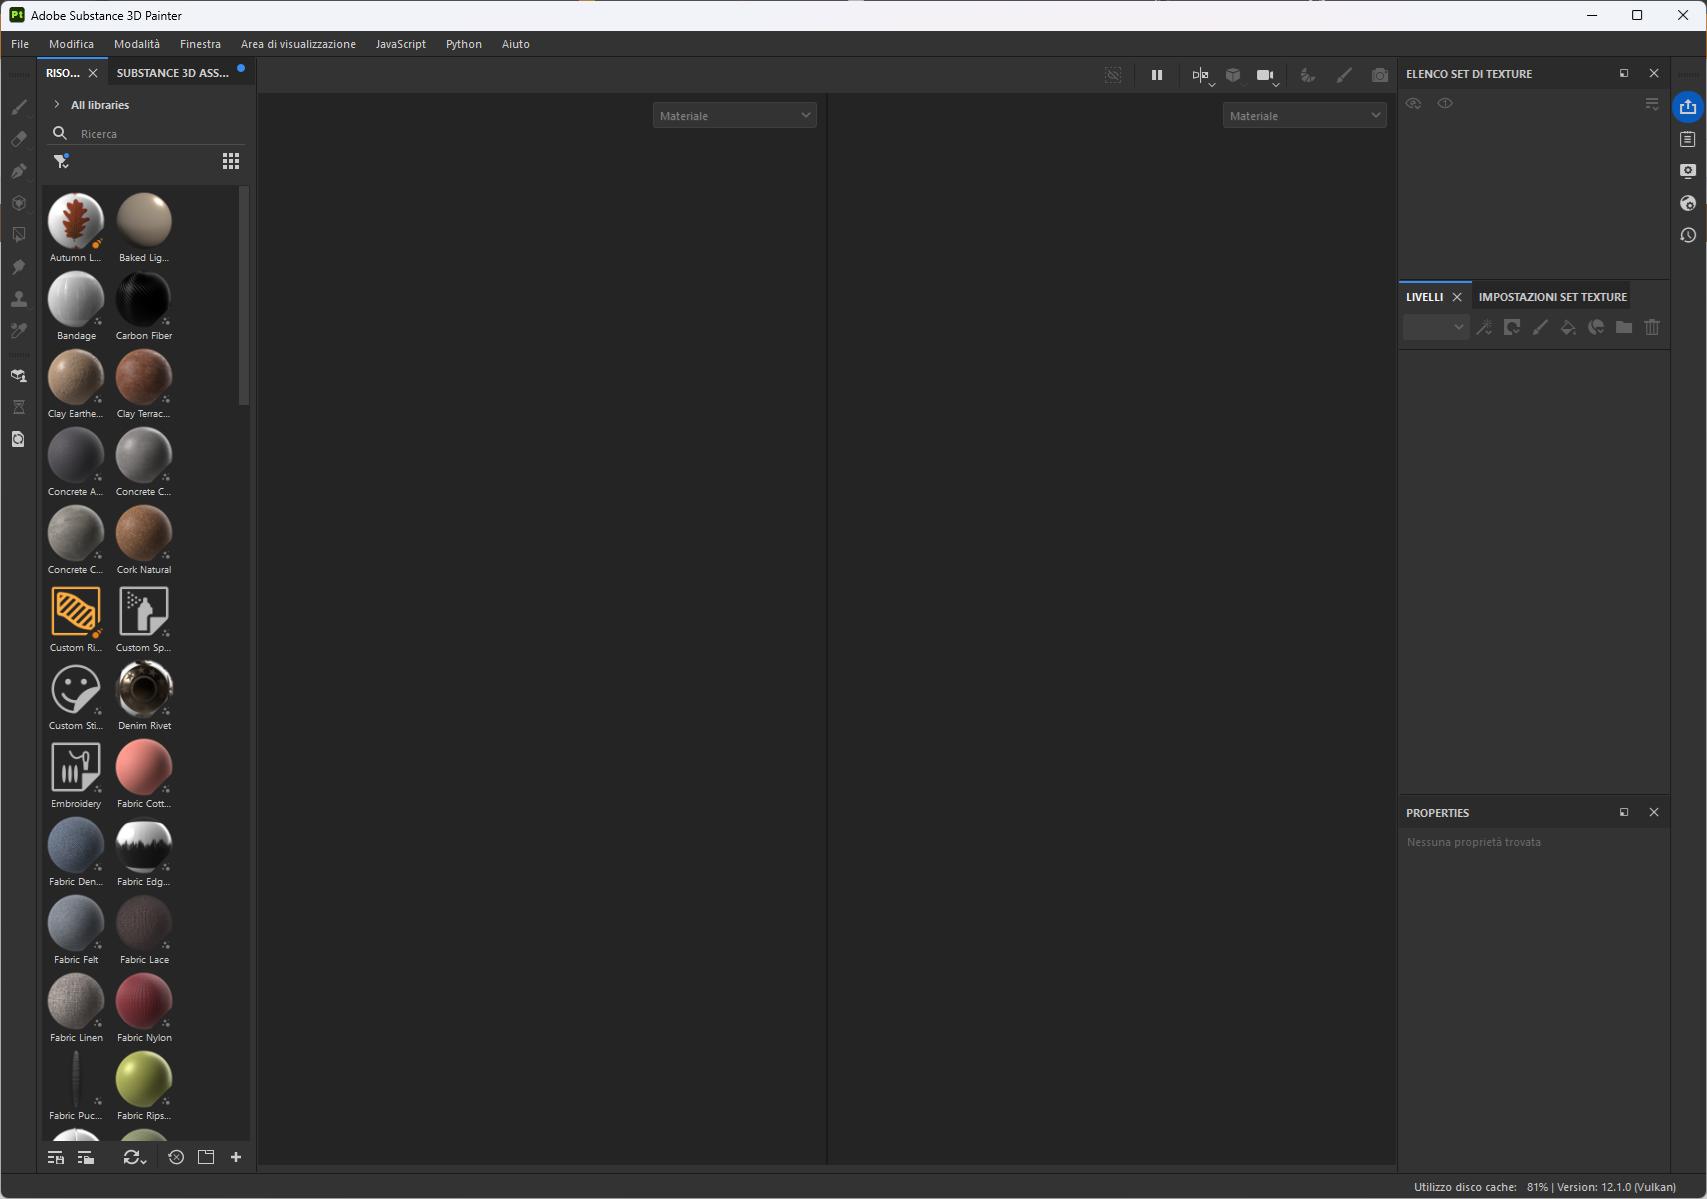This screenshot has width=1707, height=1199.
Task: Open the Baking mode cube icon
Action: (19, 376)
